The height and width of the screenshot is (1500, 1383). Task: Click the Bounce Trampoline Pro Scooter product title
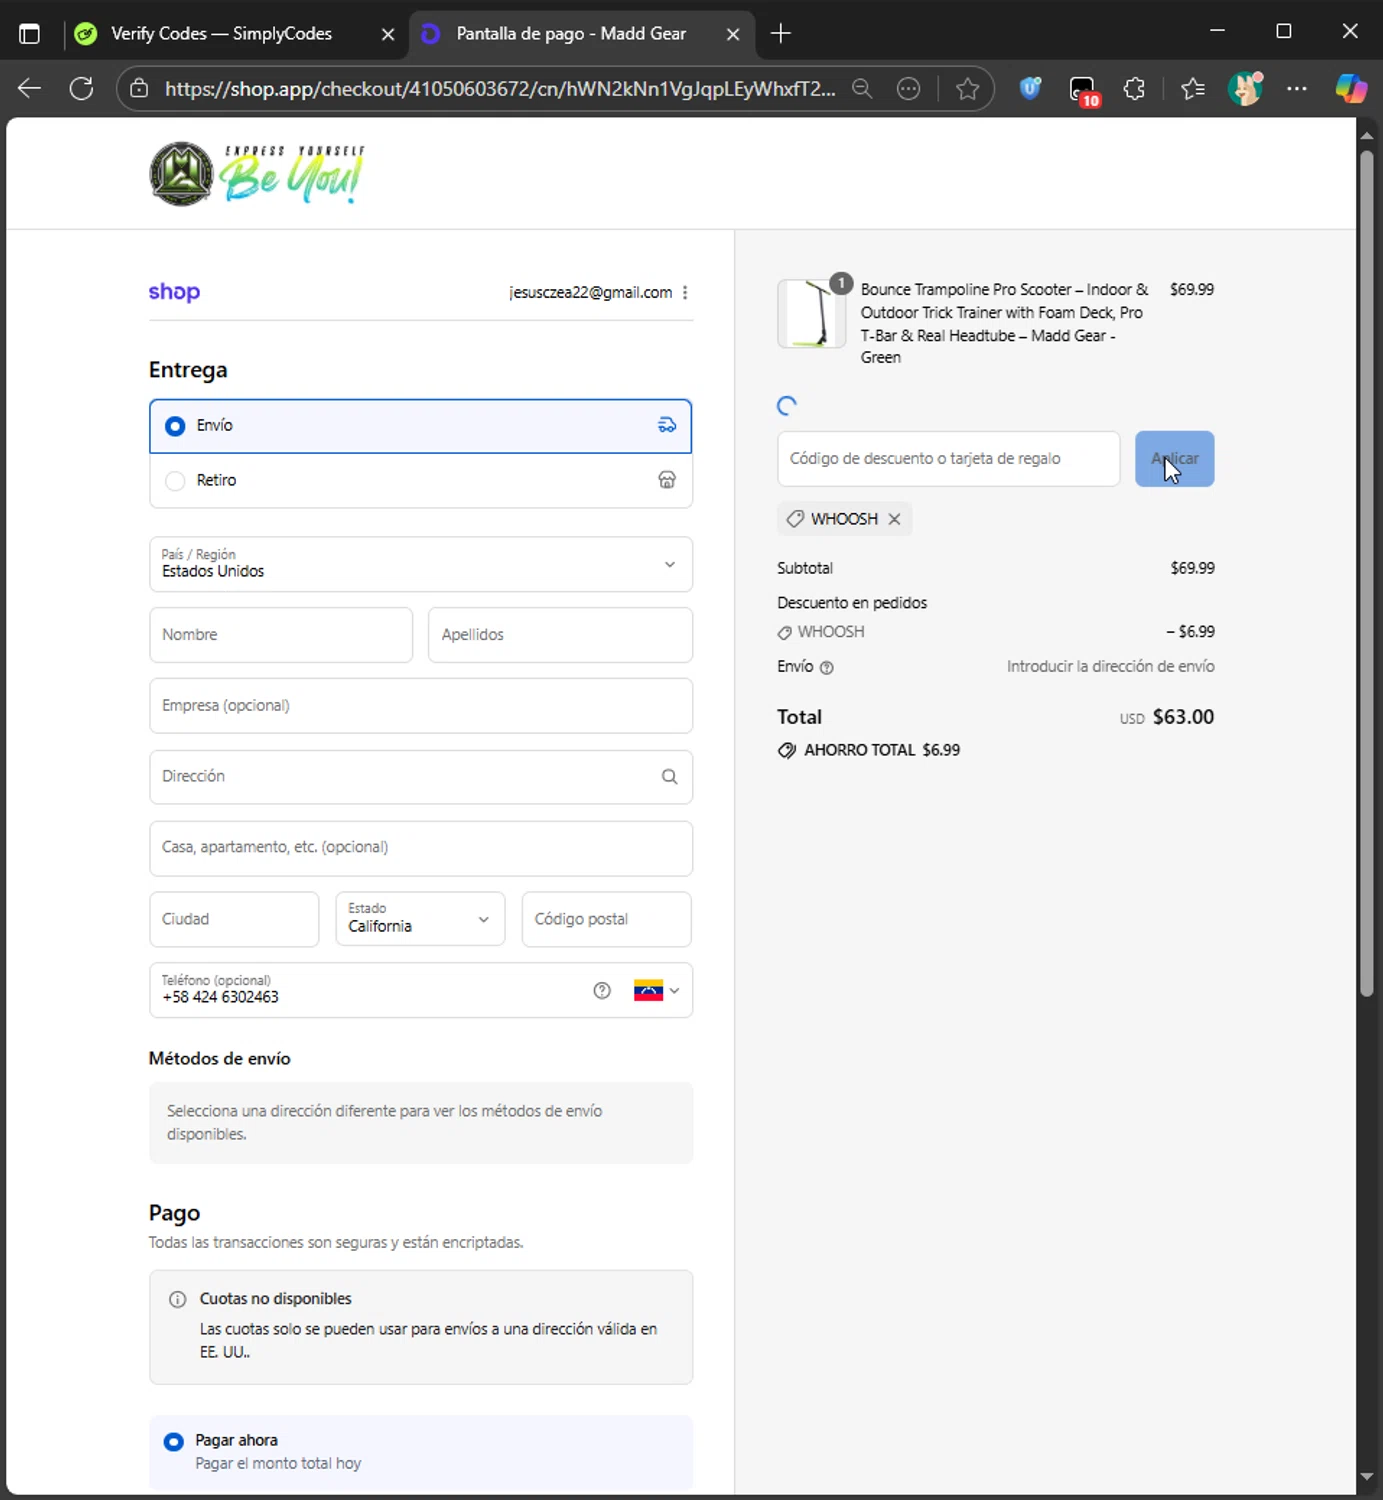coord(1004,323)
